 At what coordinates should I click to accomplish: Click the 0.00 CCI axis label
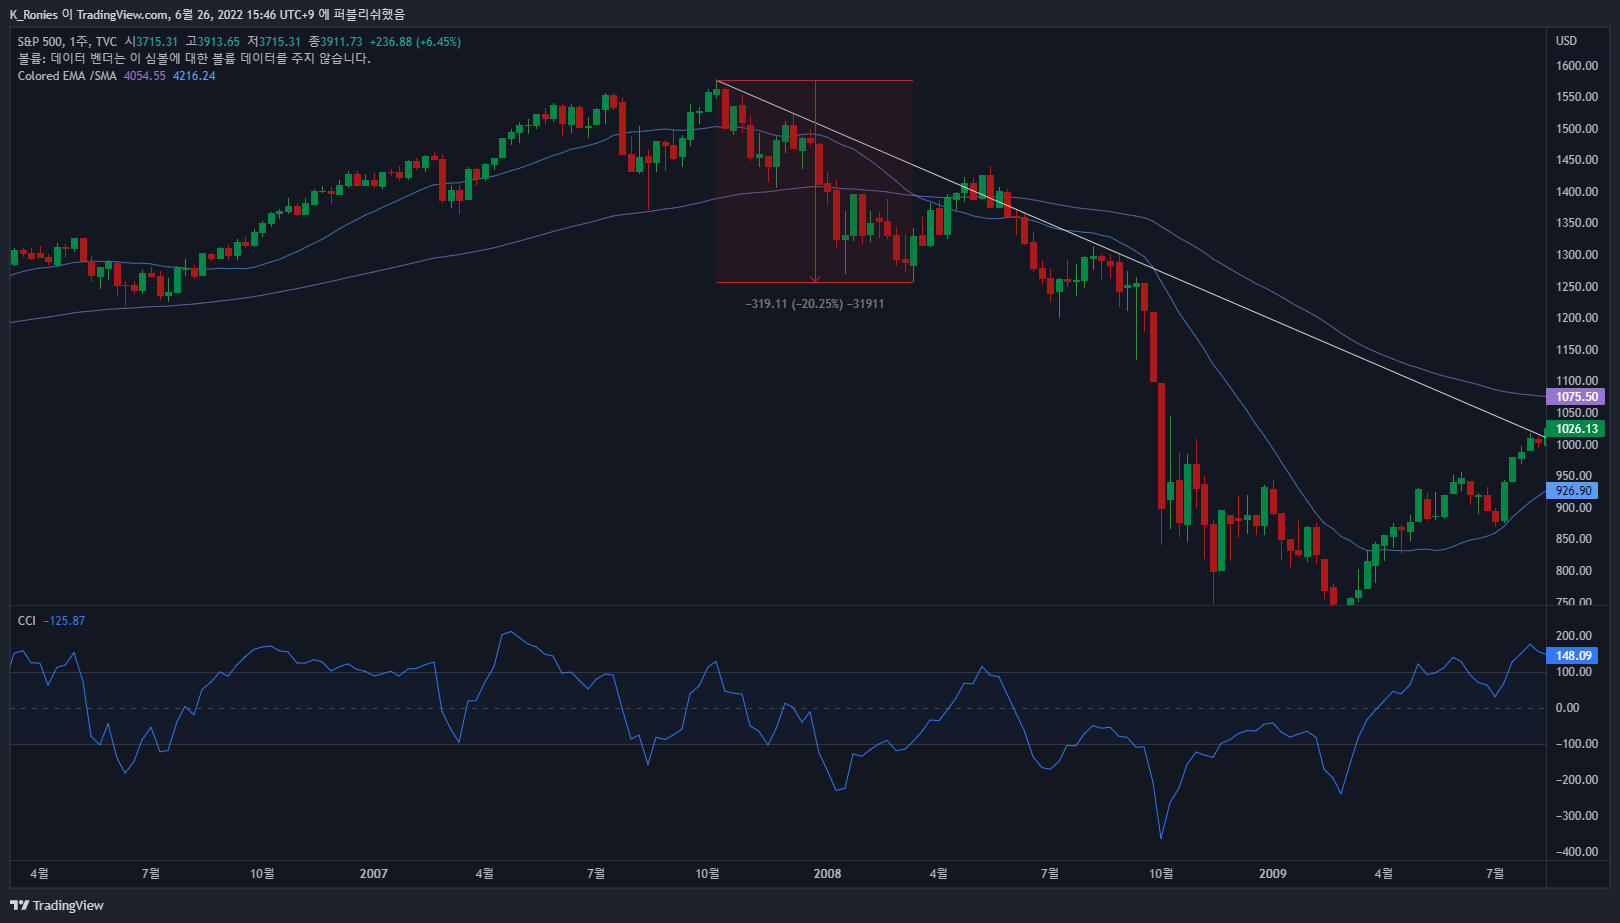click(1568, 708)
